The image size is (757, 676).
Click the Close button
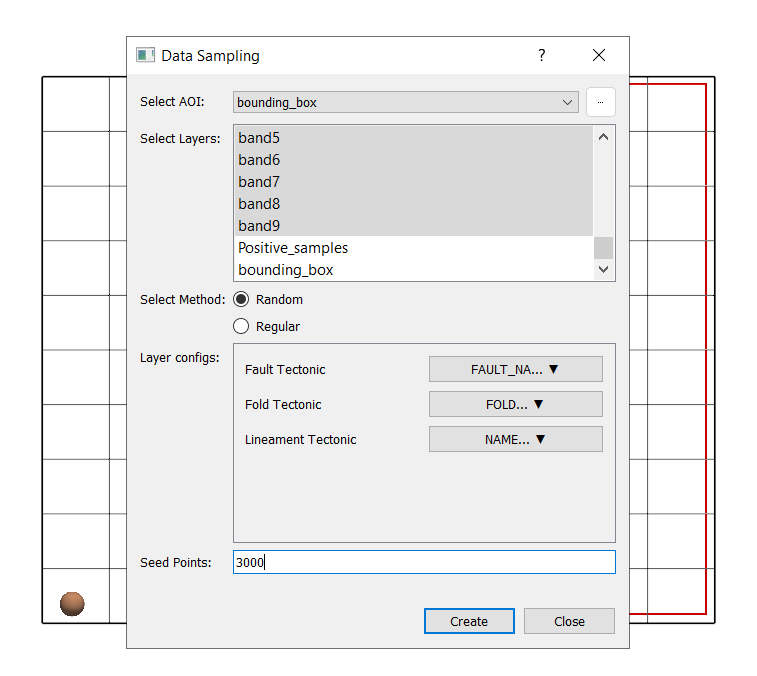tap(569, 621)
